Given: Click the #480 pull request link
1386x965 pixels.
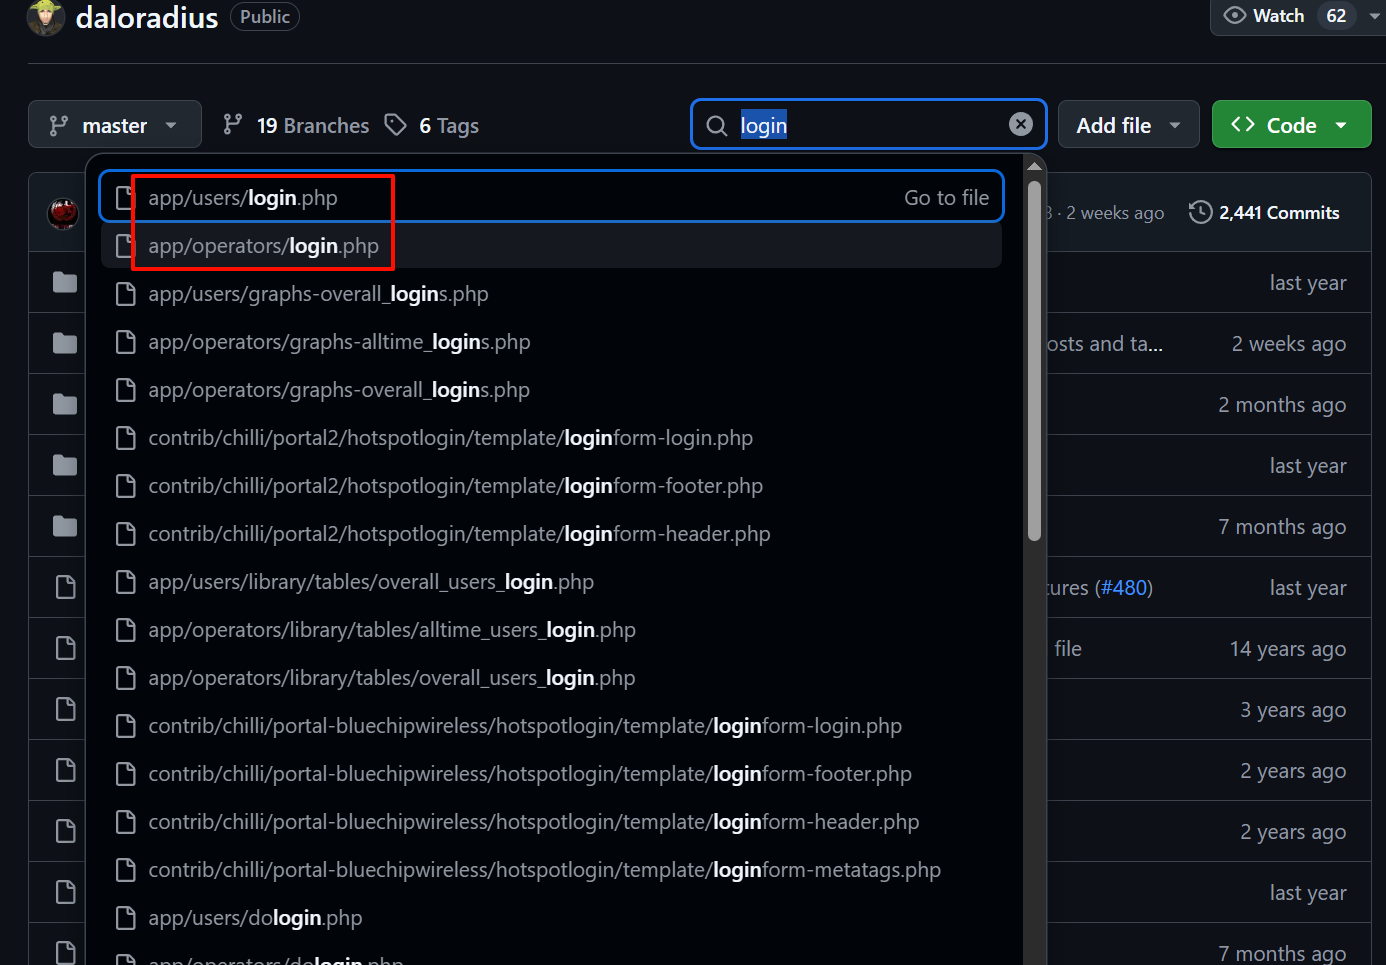Looking at the screenshot, I should point(1124,588).
